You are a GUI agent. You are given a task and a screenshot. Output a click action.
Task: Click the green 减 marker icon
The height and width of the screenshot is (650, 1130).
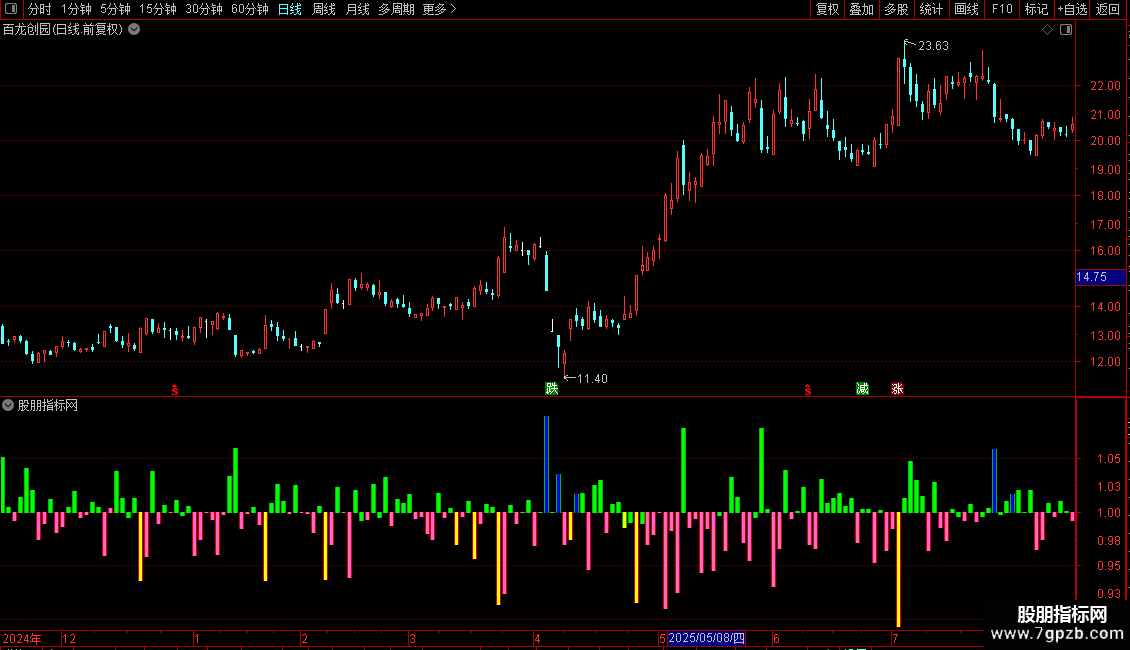coord(863,389)
